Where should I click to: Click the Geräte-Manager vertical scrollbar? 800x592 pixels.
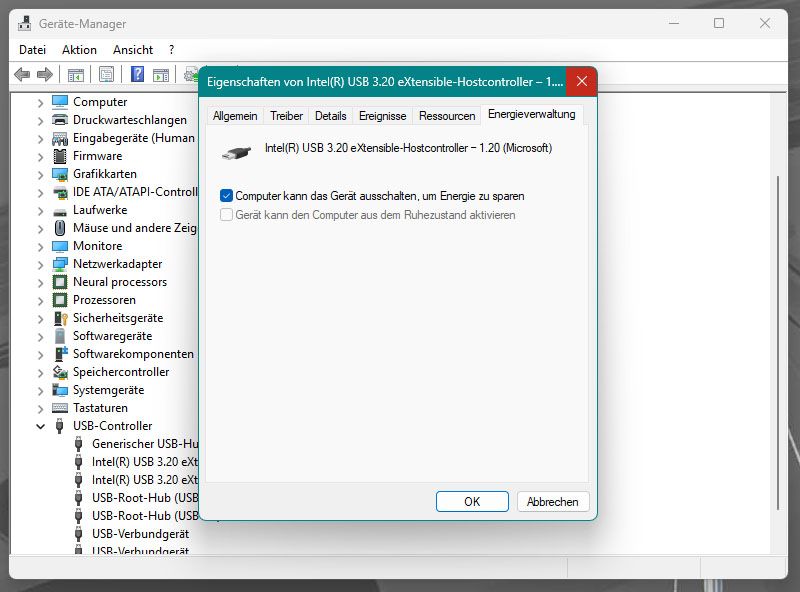[778, 343]
